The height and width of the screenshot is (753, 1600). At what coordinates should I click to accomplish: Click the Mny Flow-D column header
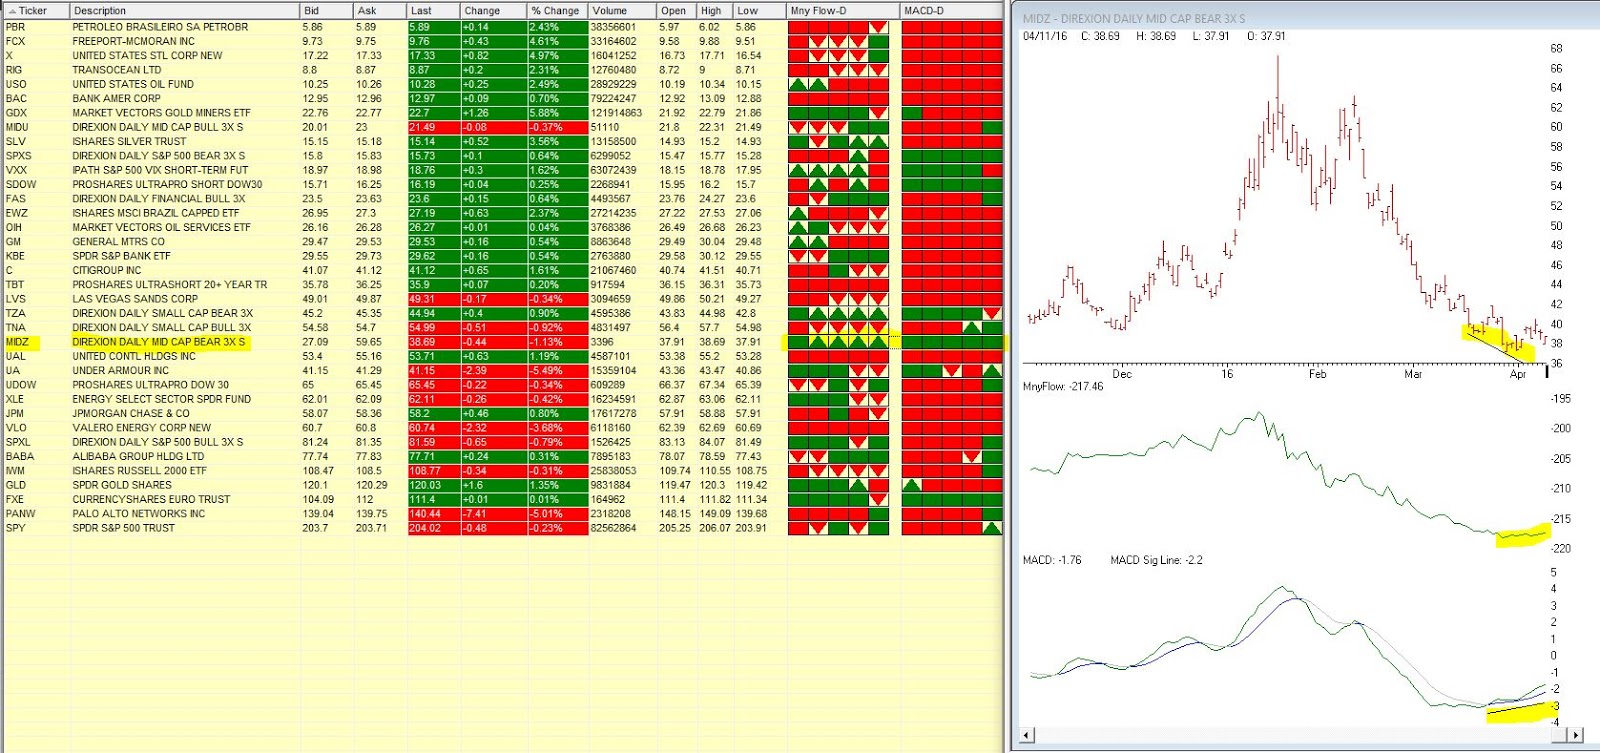point(843,11)
